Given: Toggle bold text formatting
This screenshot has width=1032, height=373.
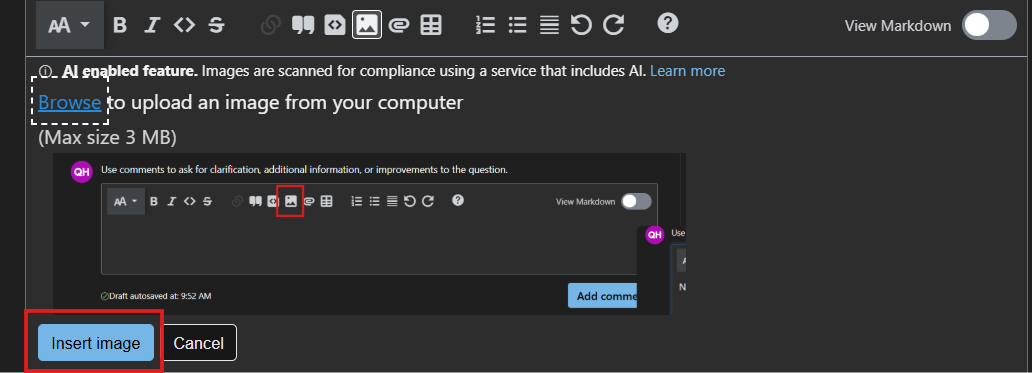Looking at the screenshot, I should tap(119, 25).
